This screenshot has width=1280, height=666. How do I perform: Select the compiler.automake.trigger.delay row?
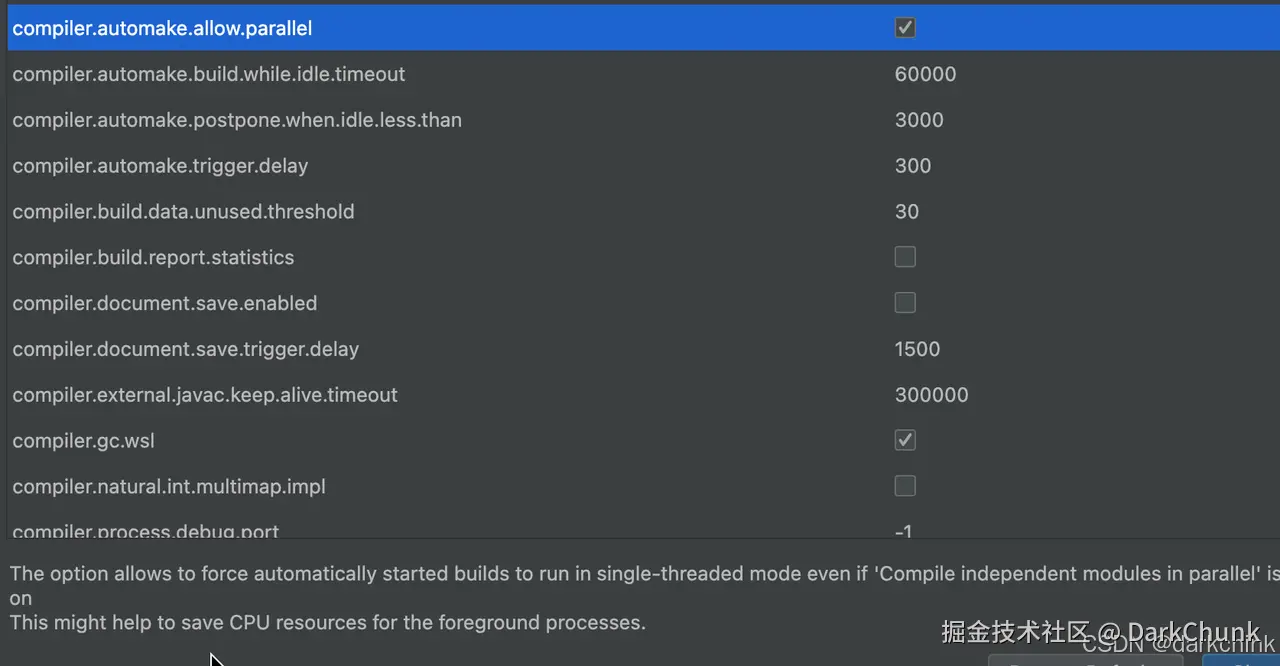click(160, 166)
